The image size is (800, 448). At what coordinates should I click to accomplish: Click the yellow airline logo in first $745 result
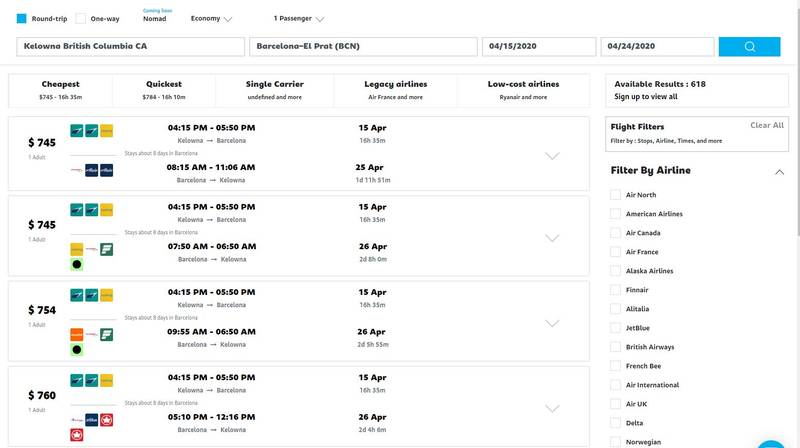[107, 130]
